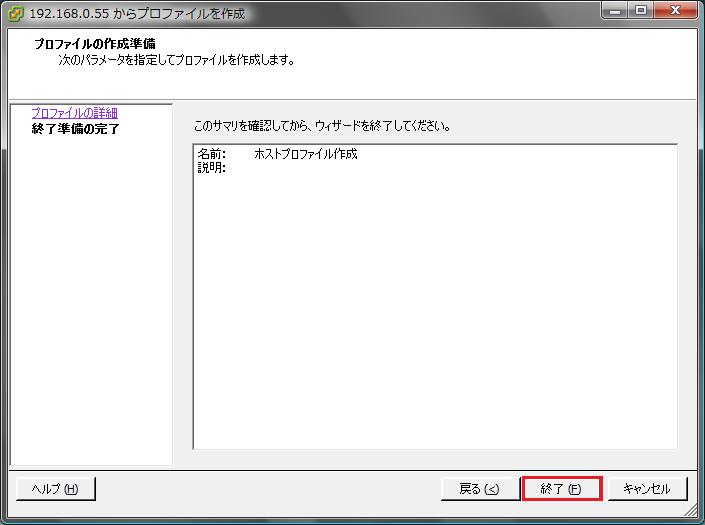Go back with the 戻る (<) button

480,489
